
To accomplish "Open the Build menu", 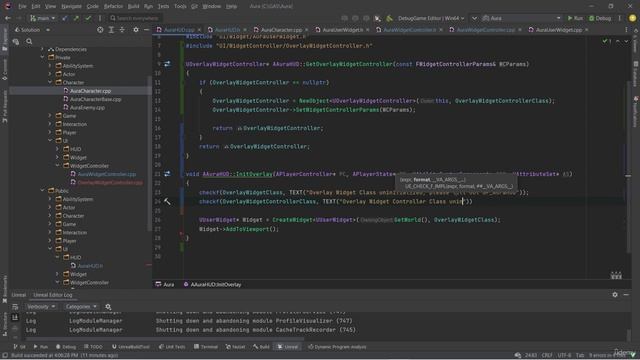I will point(133,7).
